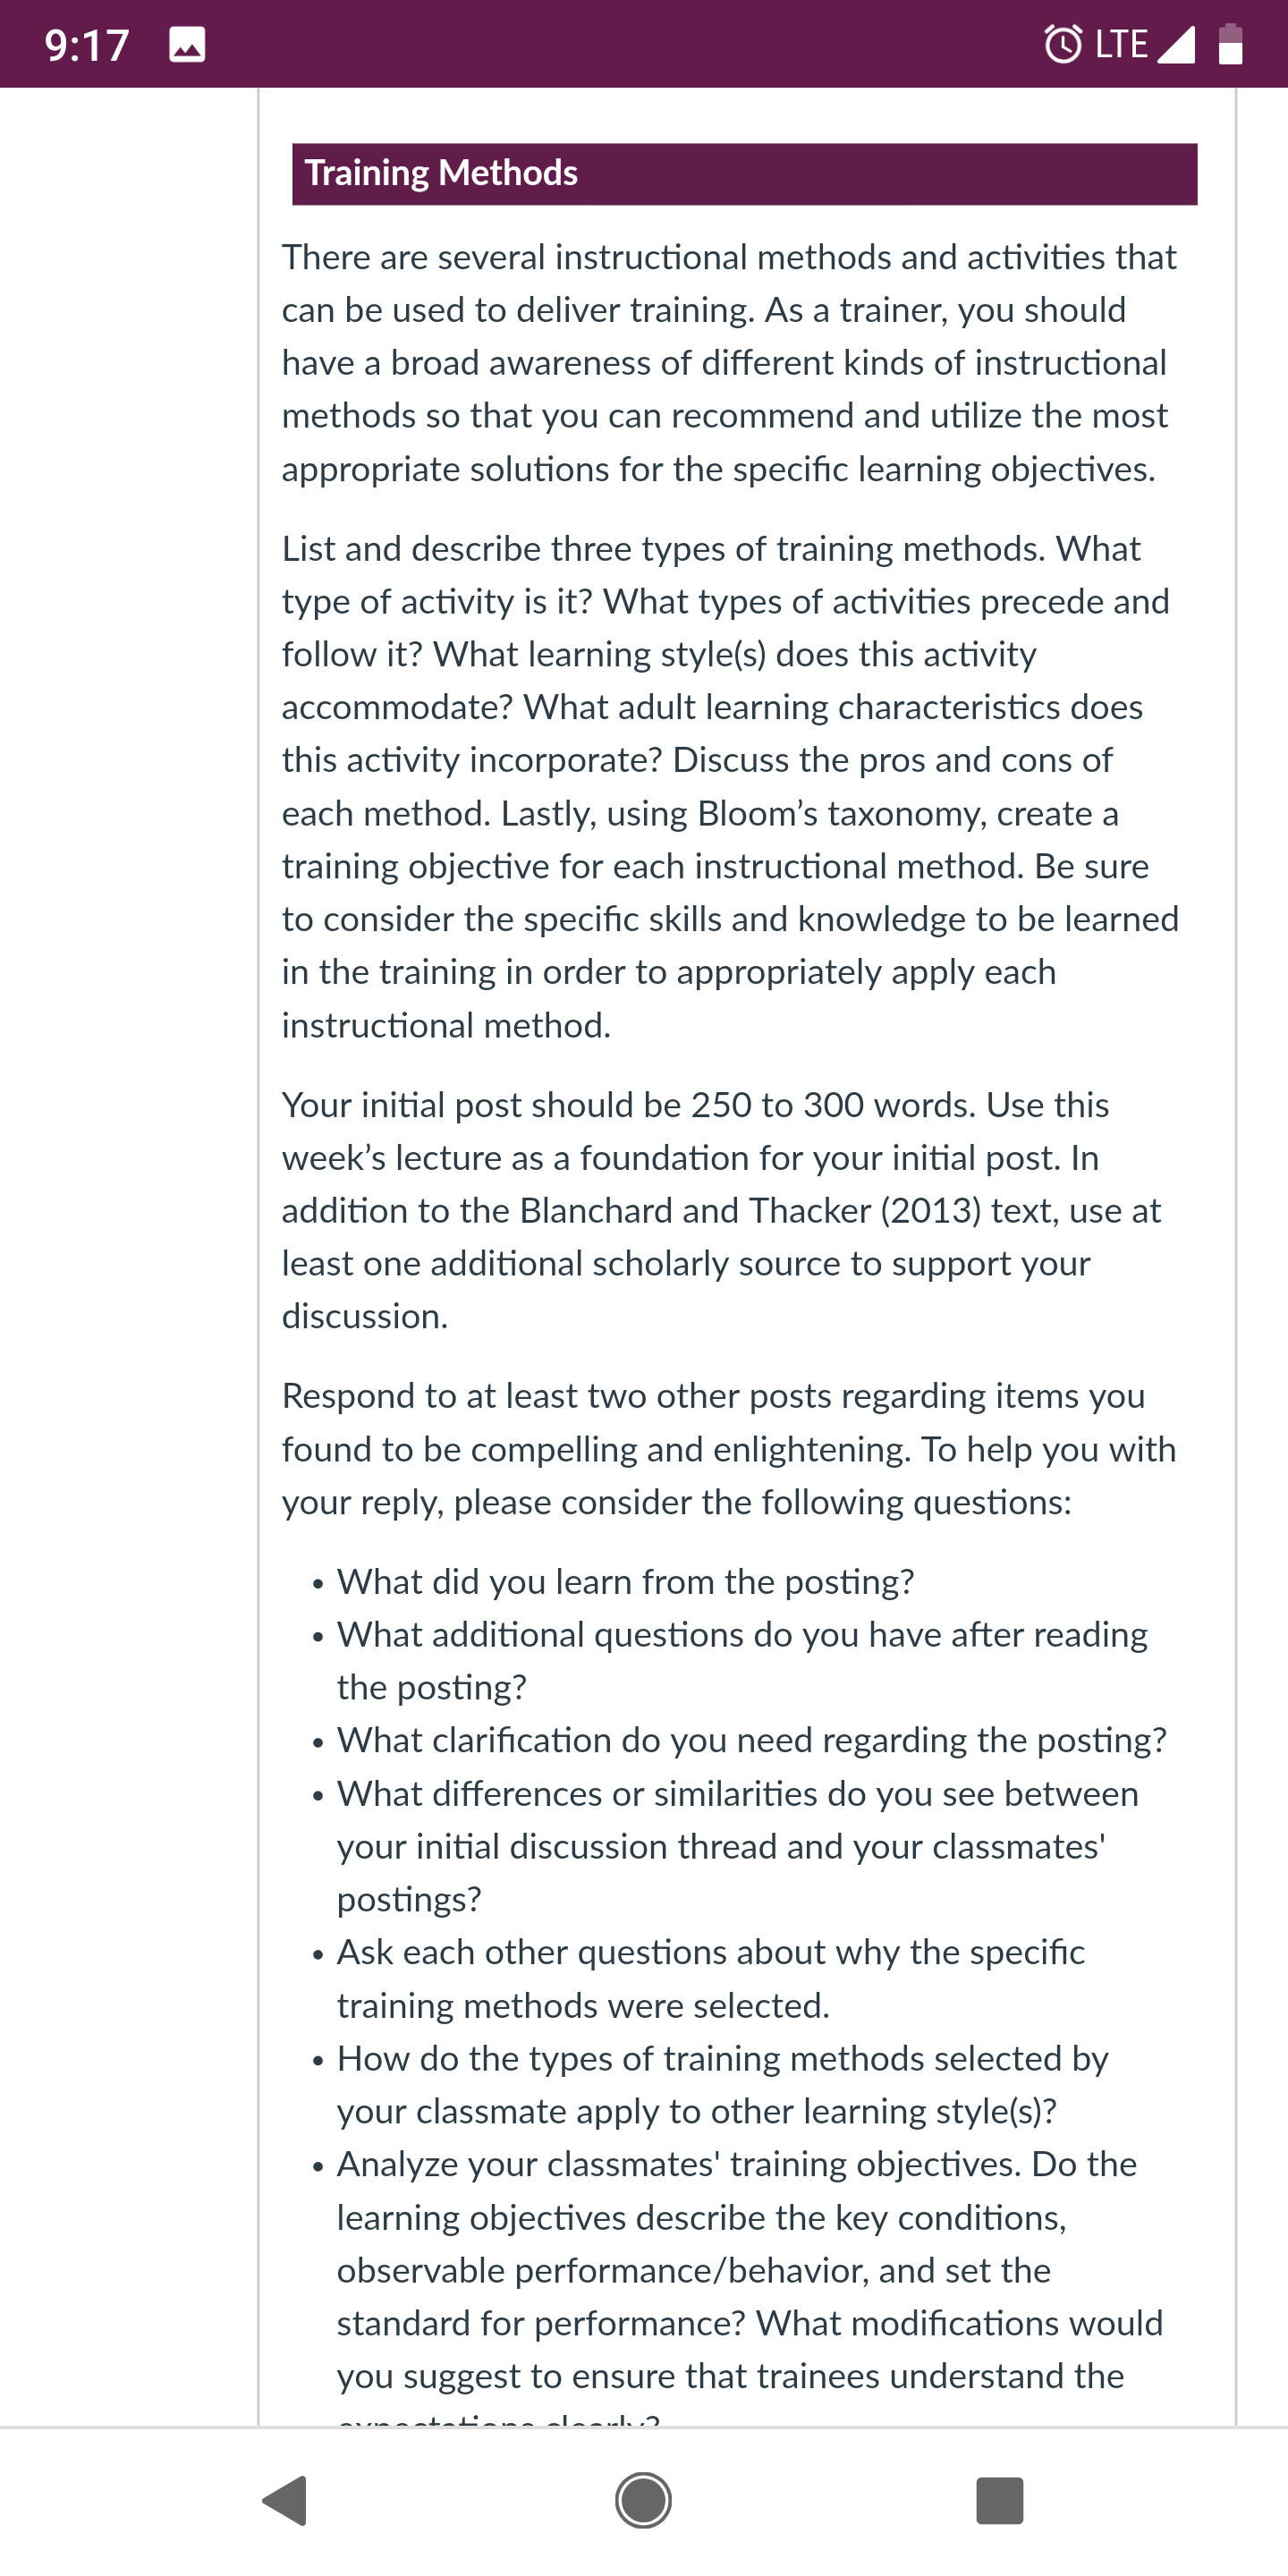Image resolution: width=1288 pixels, height=2576 pixels.
Task: Tap the 'Your initial post should be' paragraph
Action: point(722,1210)
